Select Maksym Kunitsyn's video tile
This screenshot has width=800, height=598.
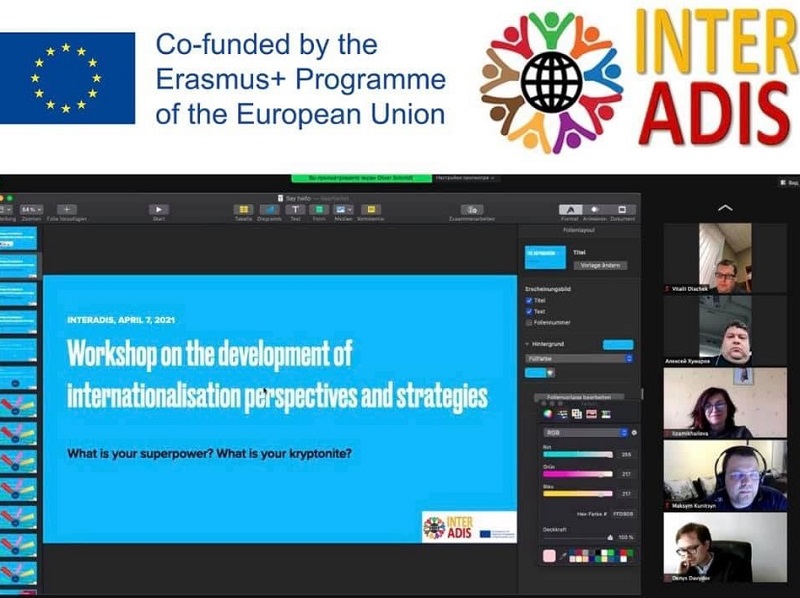tap(725, 475)
